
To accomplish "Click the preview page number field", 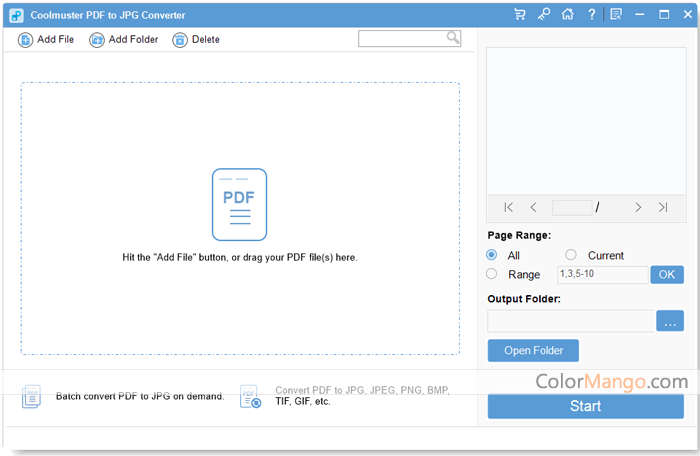I will point(572,208).
